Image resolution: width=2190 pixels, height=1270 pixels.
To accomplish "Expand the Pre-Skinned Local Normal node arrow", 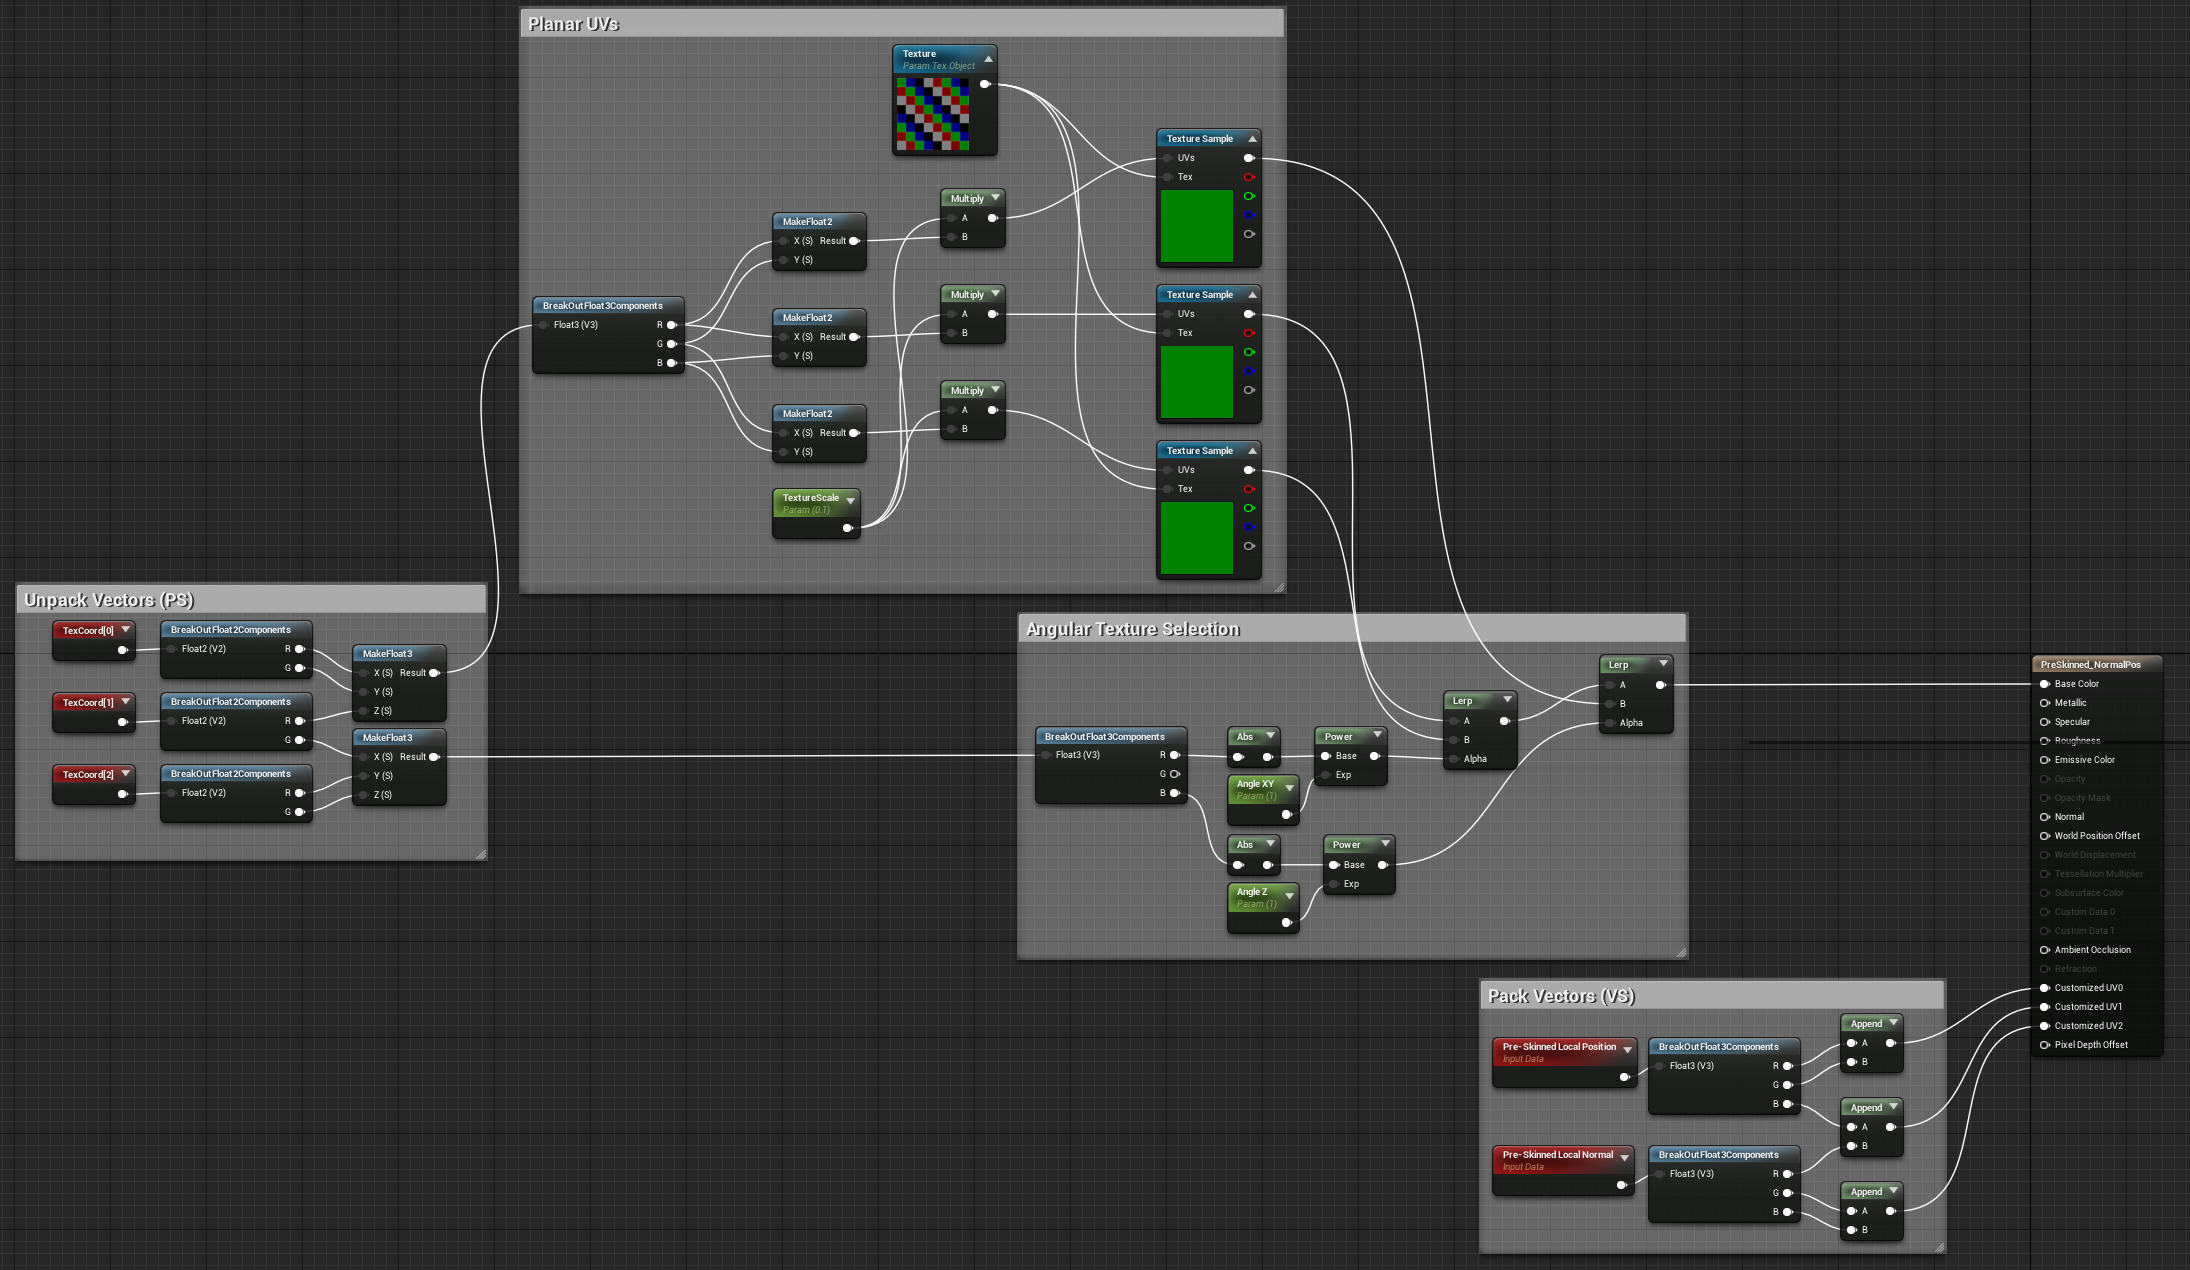I will 1625,1157.
